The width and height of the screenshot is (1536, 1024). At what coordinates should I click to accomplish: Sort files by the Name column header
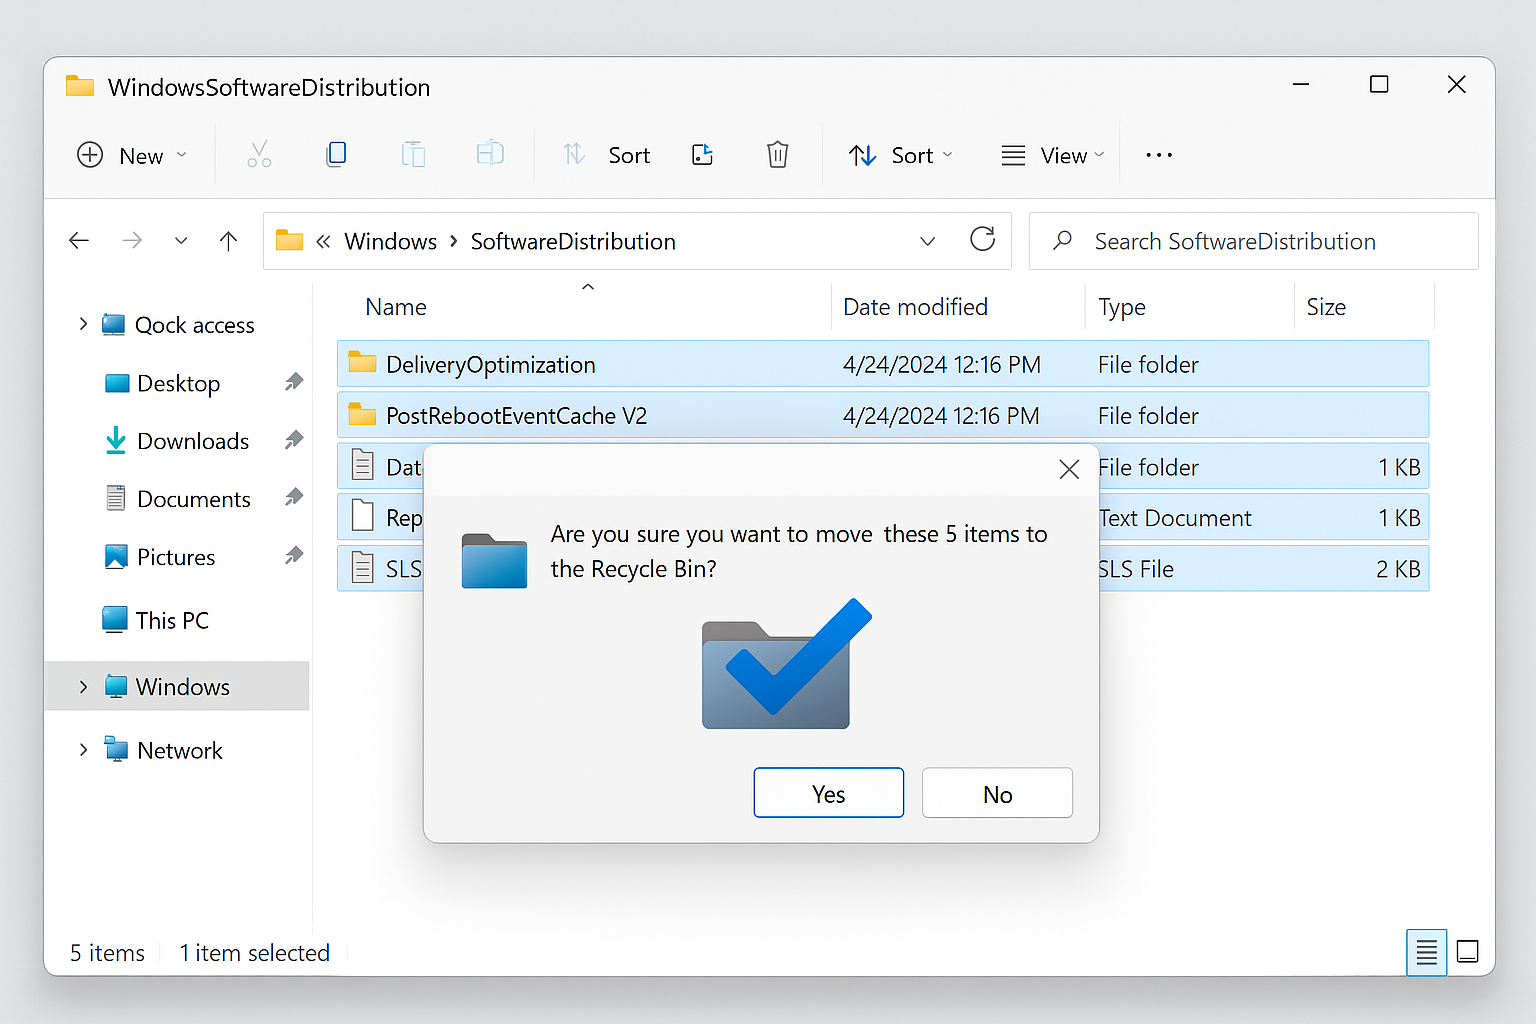point(395,306)
